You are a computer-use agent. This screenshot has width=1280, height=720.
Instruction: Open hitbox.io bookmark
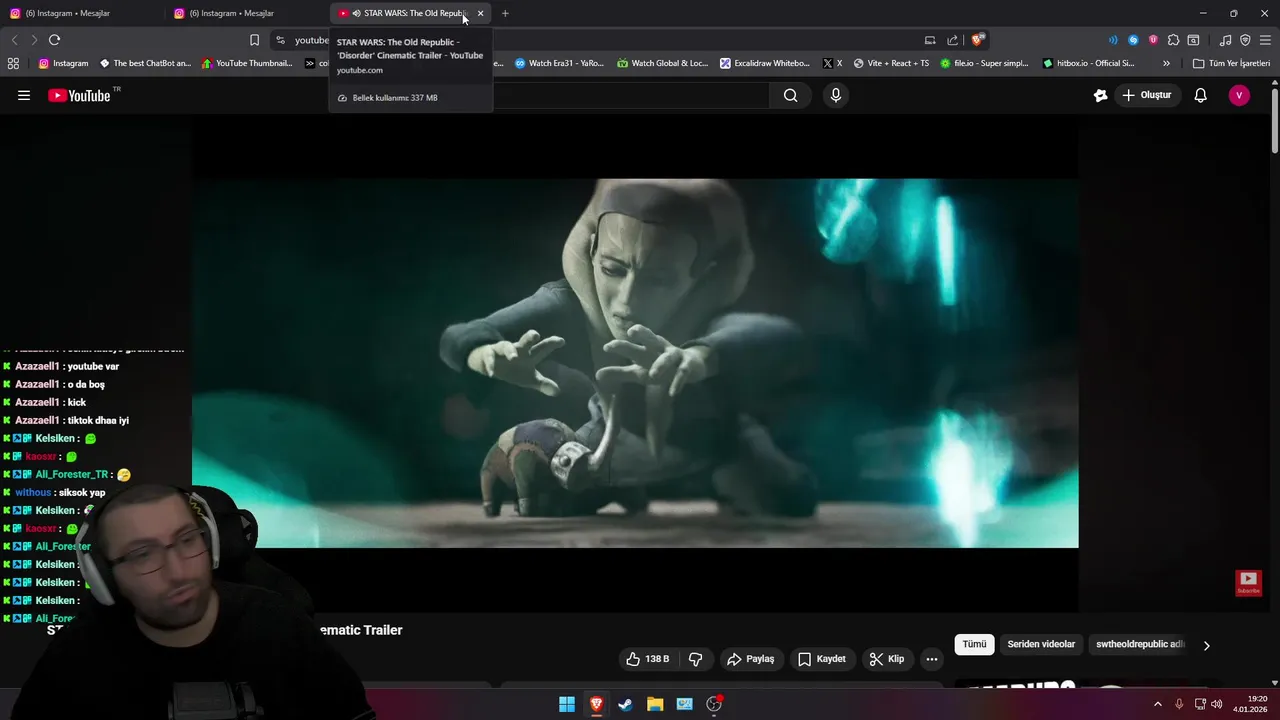coord(1088,63)
